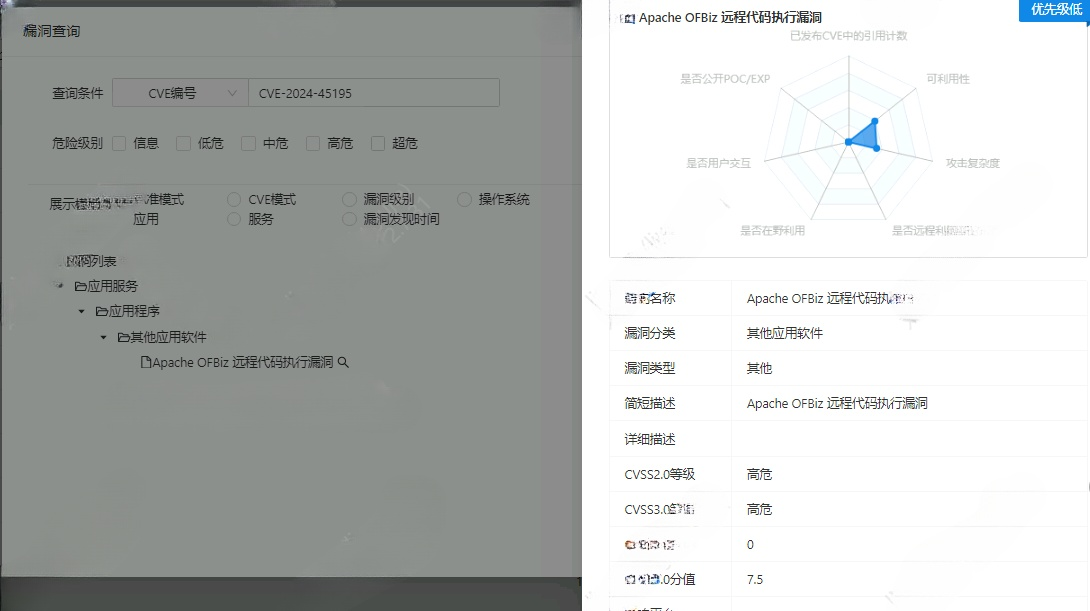Enable the 高危 severity filter
The height and width of the screenshot is (611, 1090).
[312, 143]
